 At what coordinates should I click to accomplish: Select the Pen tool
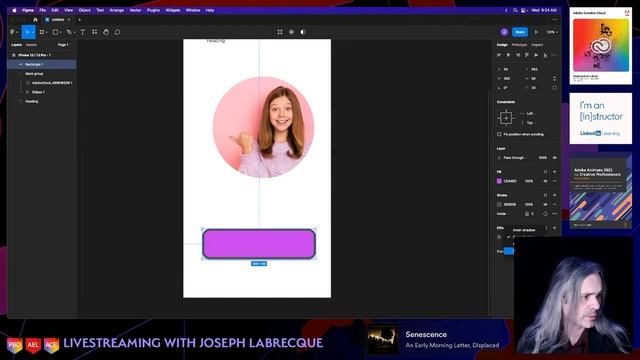point(69,32)
